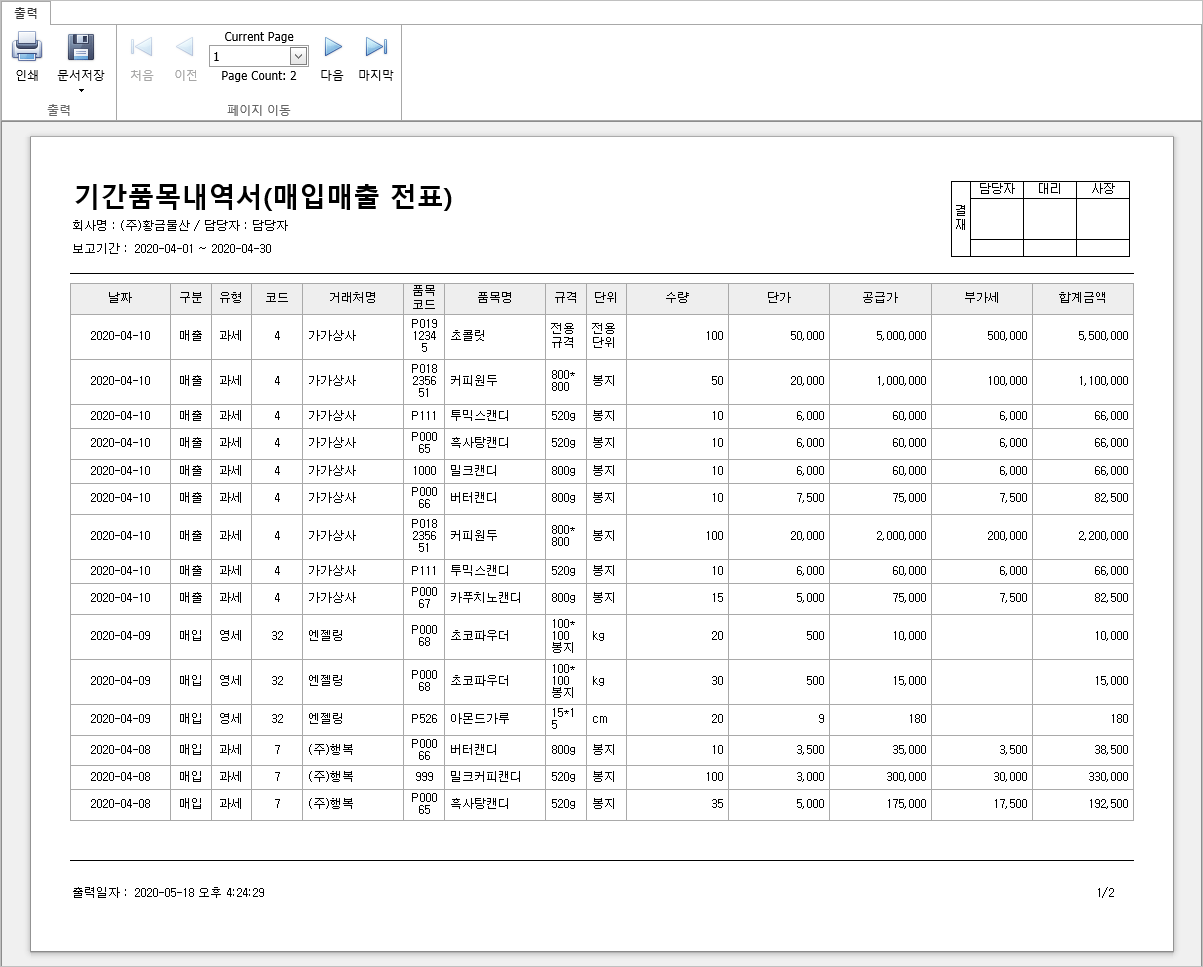
Task: Click unit price 50,000 cell
Action: [779, 336]
